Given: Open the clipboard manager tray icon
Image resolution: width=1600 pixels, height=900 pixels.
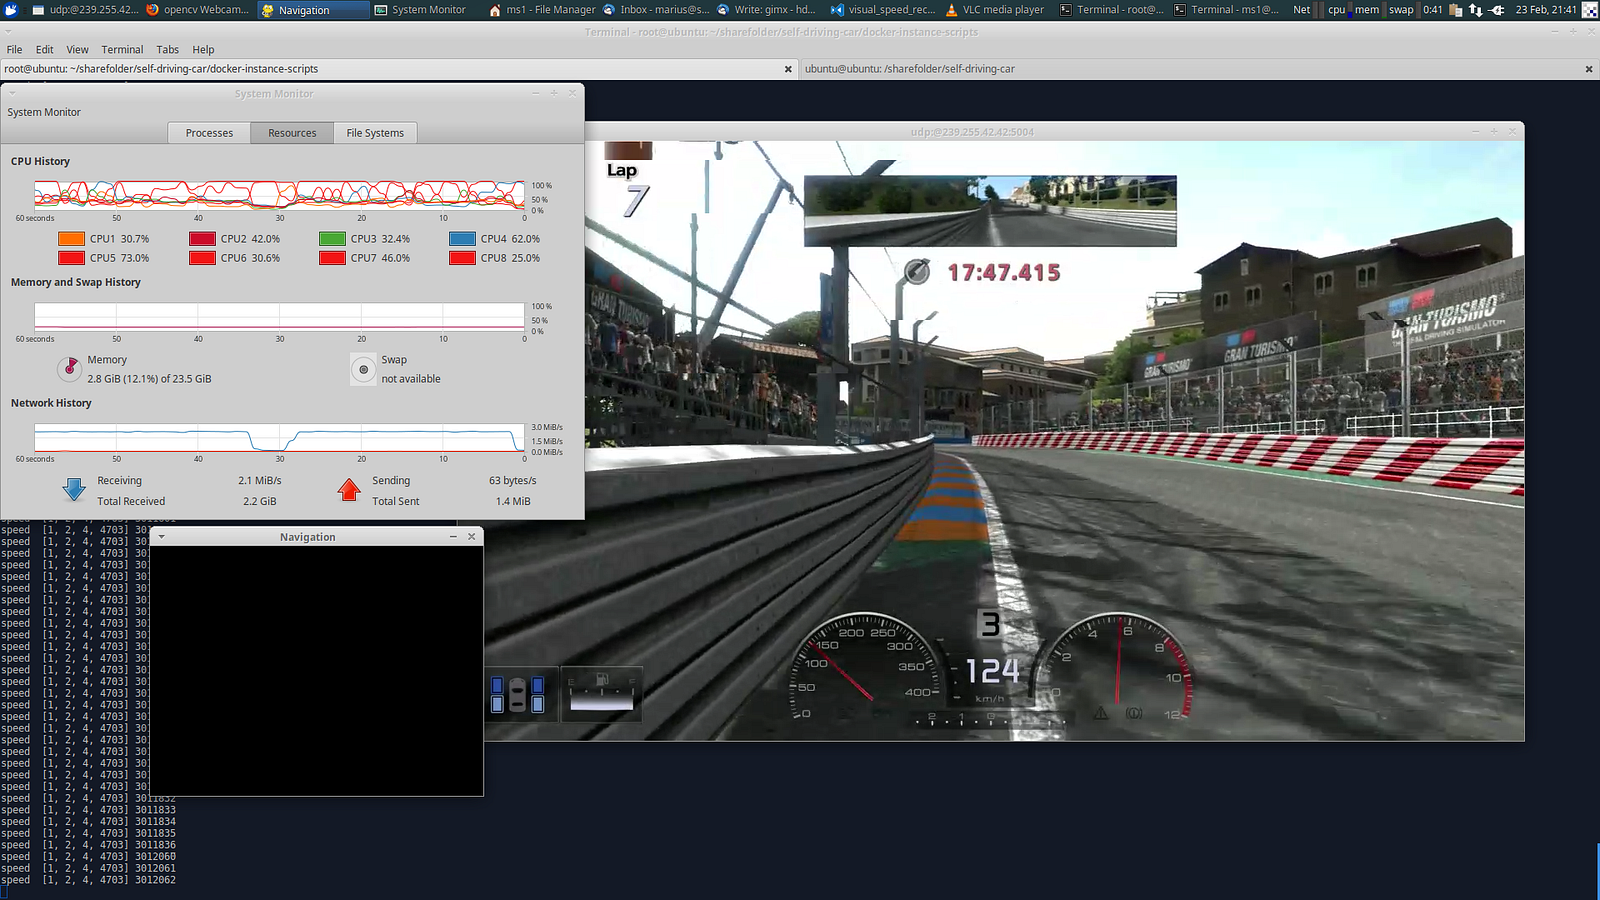Looking at the screenshot, I should [1455, 10].
